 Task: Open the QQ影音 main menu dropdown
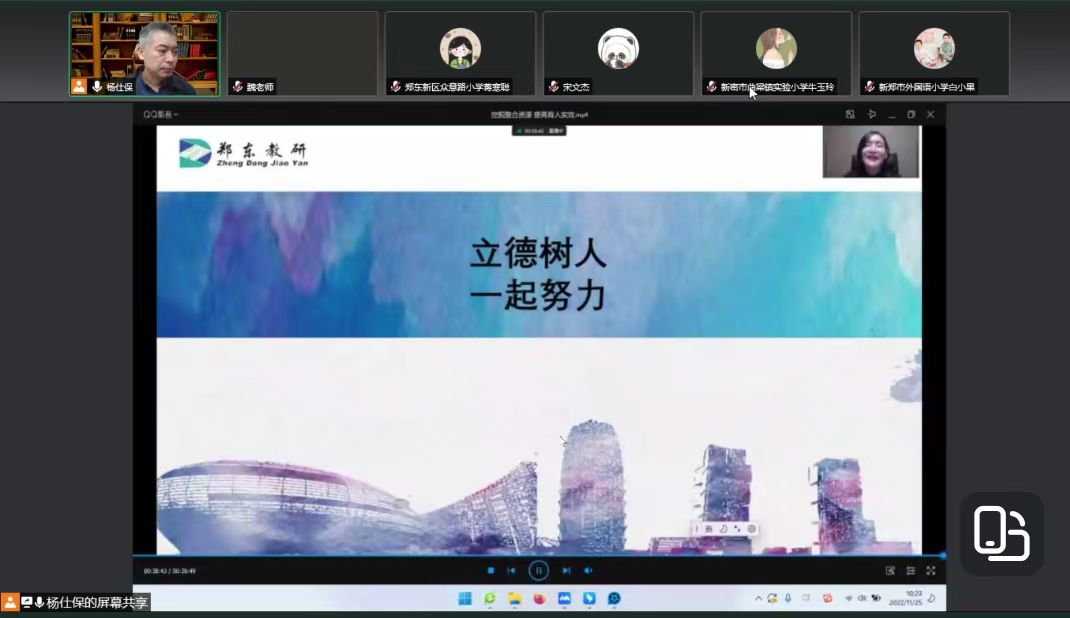160,115
